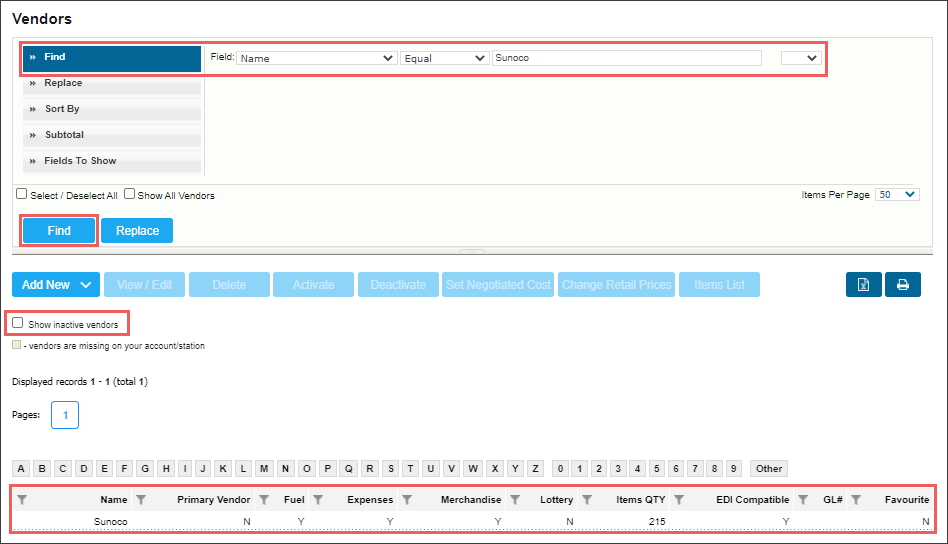
Task: Click the Activate button
Action: click(x=313, y=285)
